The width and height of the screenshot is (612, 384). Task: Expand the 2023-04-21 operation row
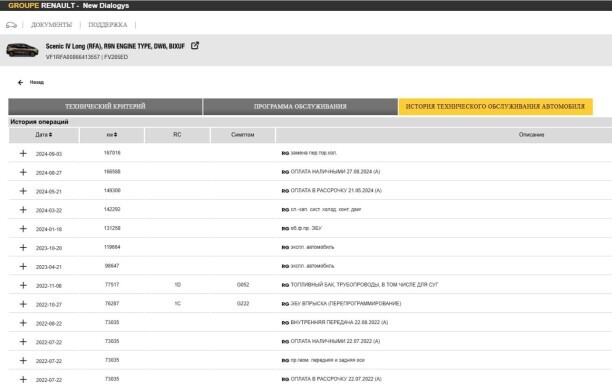(23, 266)
